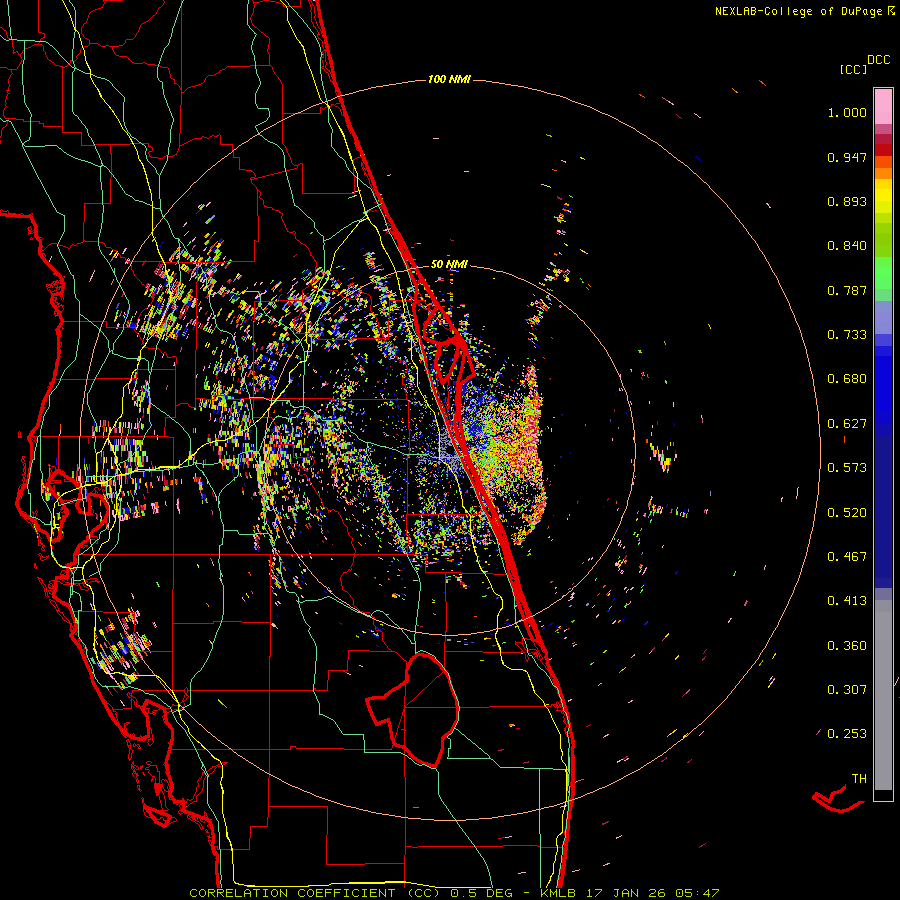
Task: Click the 0.573 legend value
Action: pyautogui.click(x=847, y=468)
